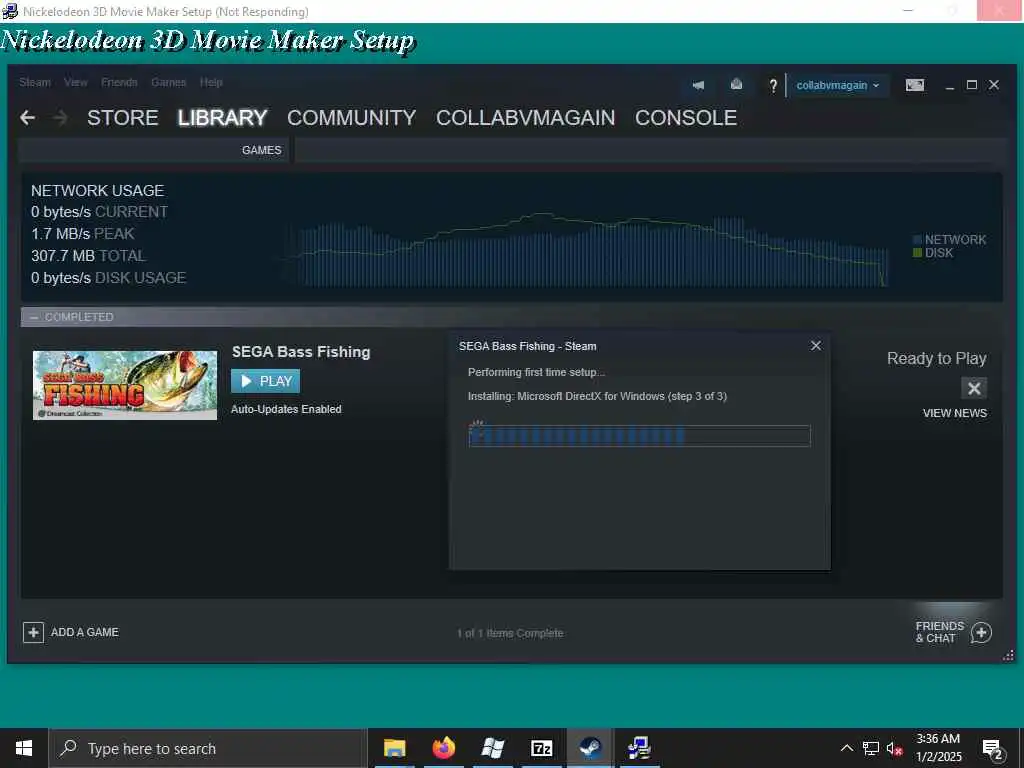This screenshot has width=1024, height=768.
Task: Click VIEW NEWS link
Action: (x=955, y=413)
